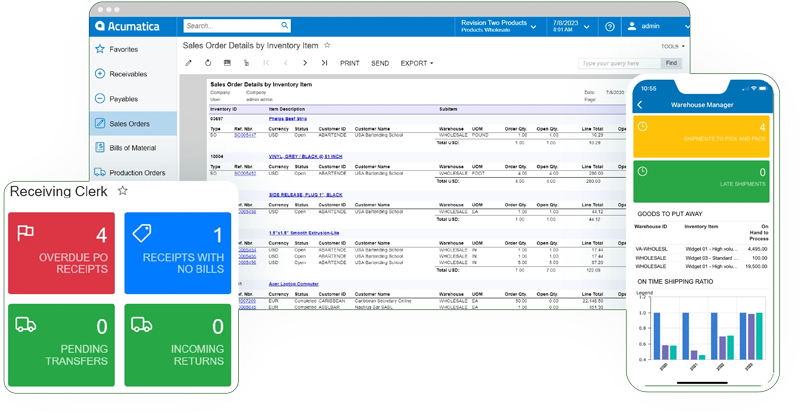Click the Production Orders truck icon

point(100,172)
